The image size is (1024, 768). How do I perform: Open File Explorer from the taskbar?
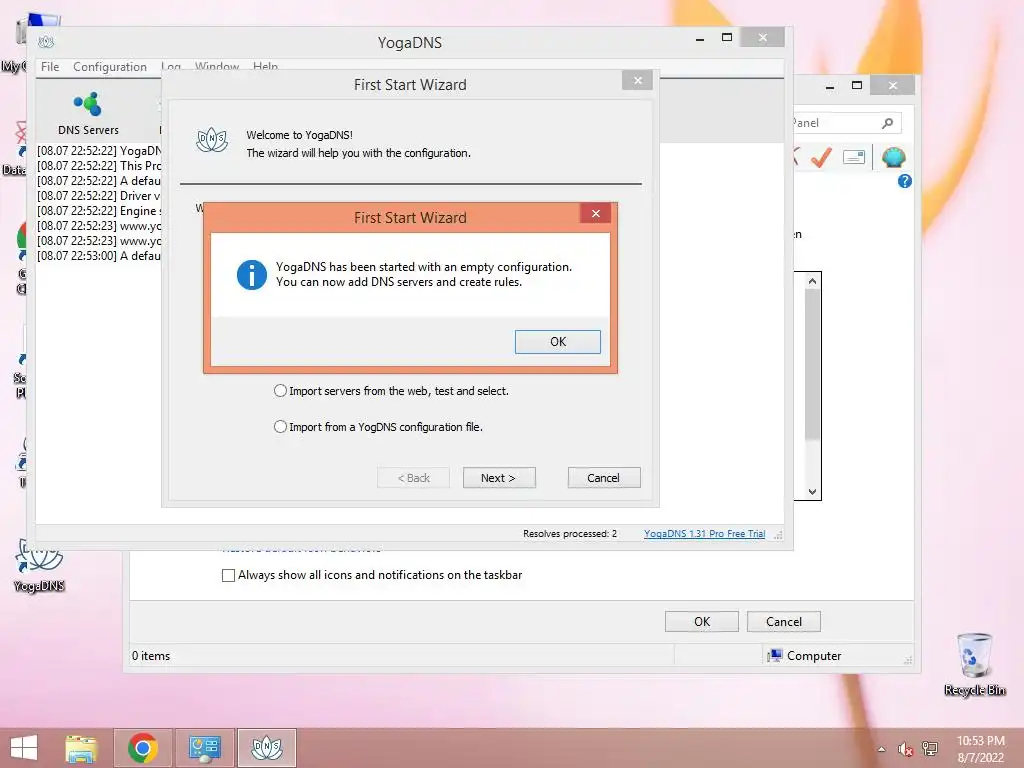[81, 748]
